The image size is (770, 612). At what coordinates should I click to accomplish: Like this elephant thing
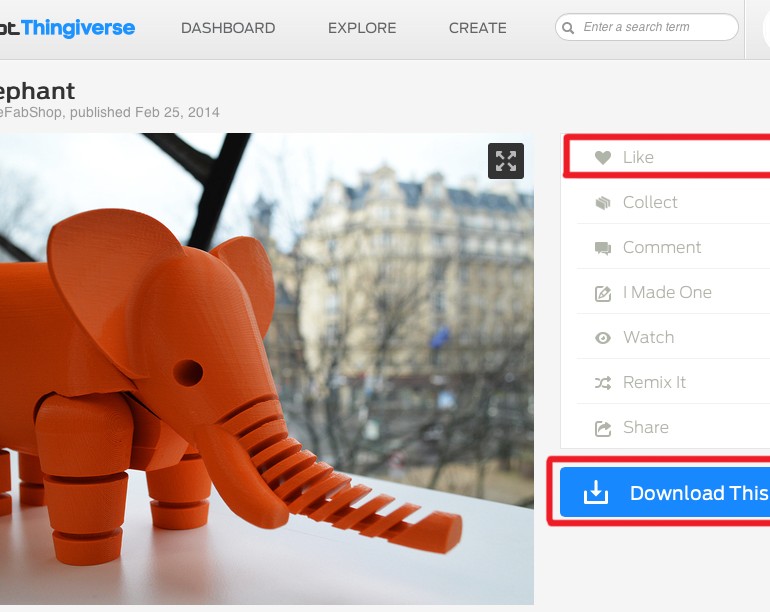(668, 156)
